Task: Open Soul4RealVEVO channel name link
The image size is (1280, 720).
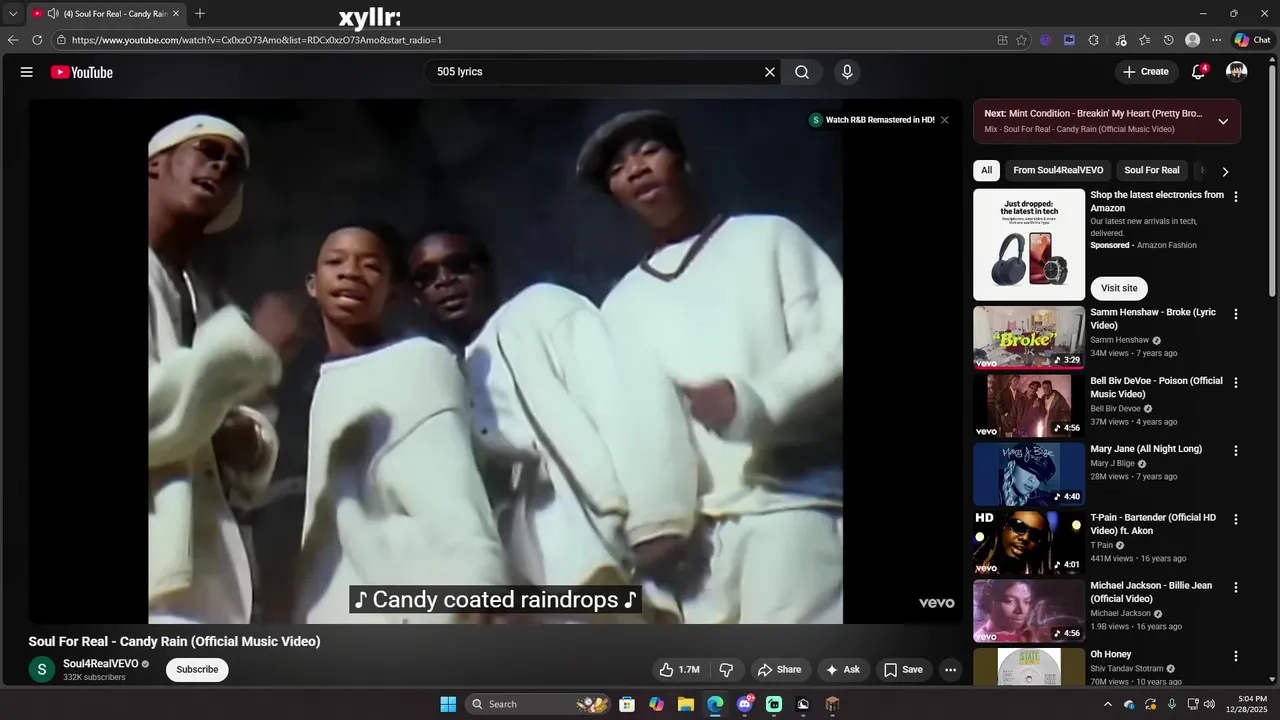Action: tap(100, 664)
